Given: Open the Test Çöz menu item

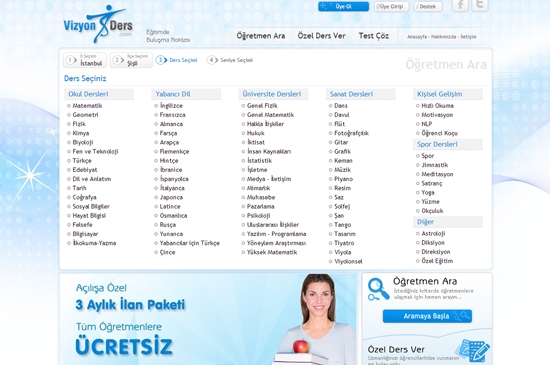Looking at the screenshot, I should 374,36.
